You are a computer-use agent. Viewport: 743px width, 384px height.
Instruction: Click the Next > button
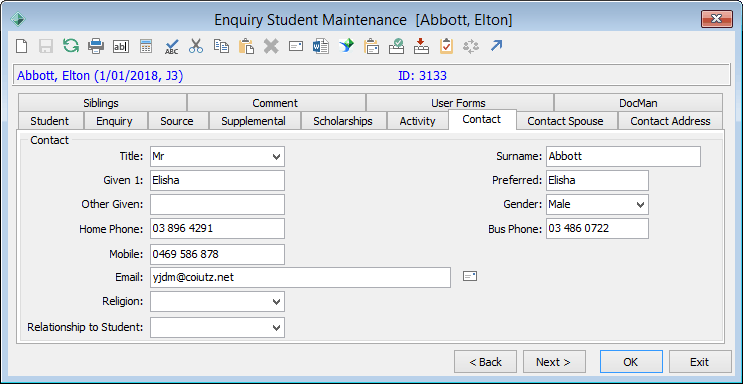pos(554,362)
